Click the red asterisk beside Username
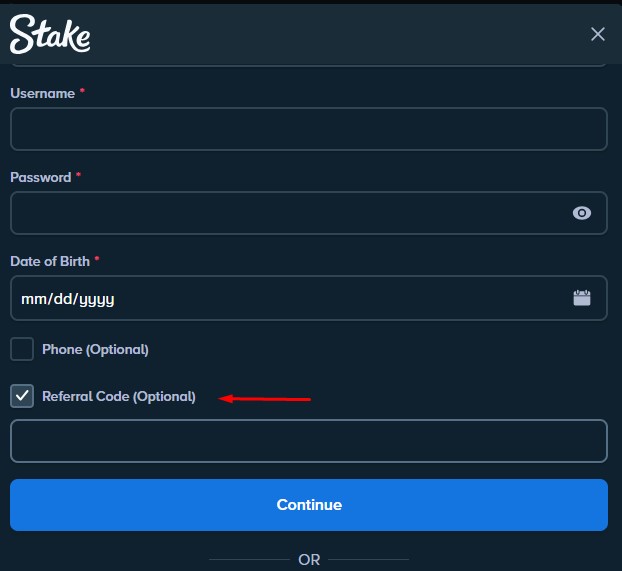Image resolution: width=622 pixels, height=571 pixels. pos(82,91)
